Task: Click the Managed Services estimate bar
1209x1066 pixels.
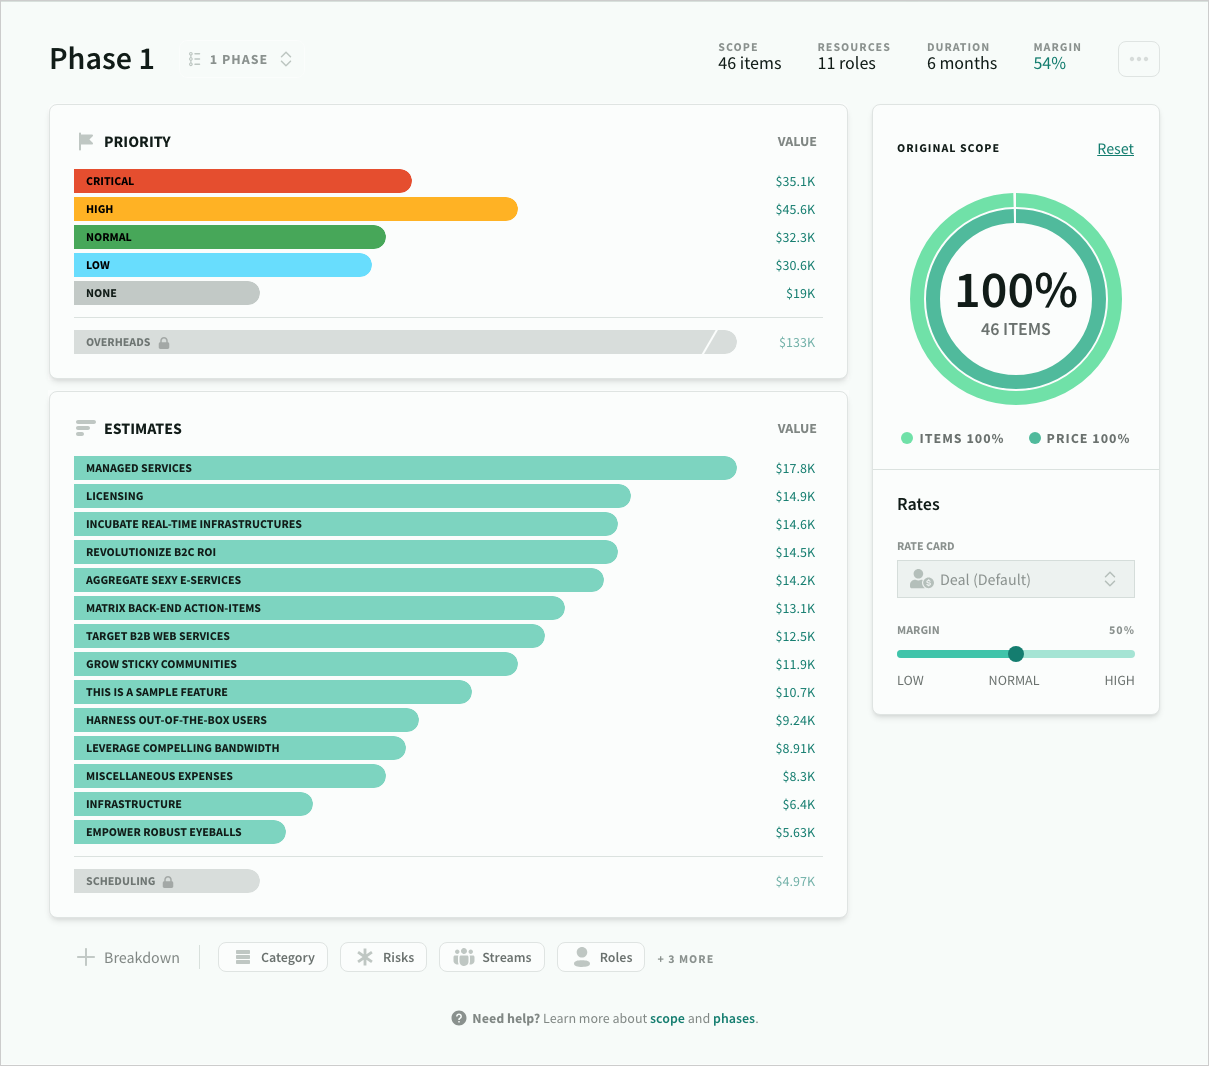Action: pyautogui.click(x=405, y=468)
